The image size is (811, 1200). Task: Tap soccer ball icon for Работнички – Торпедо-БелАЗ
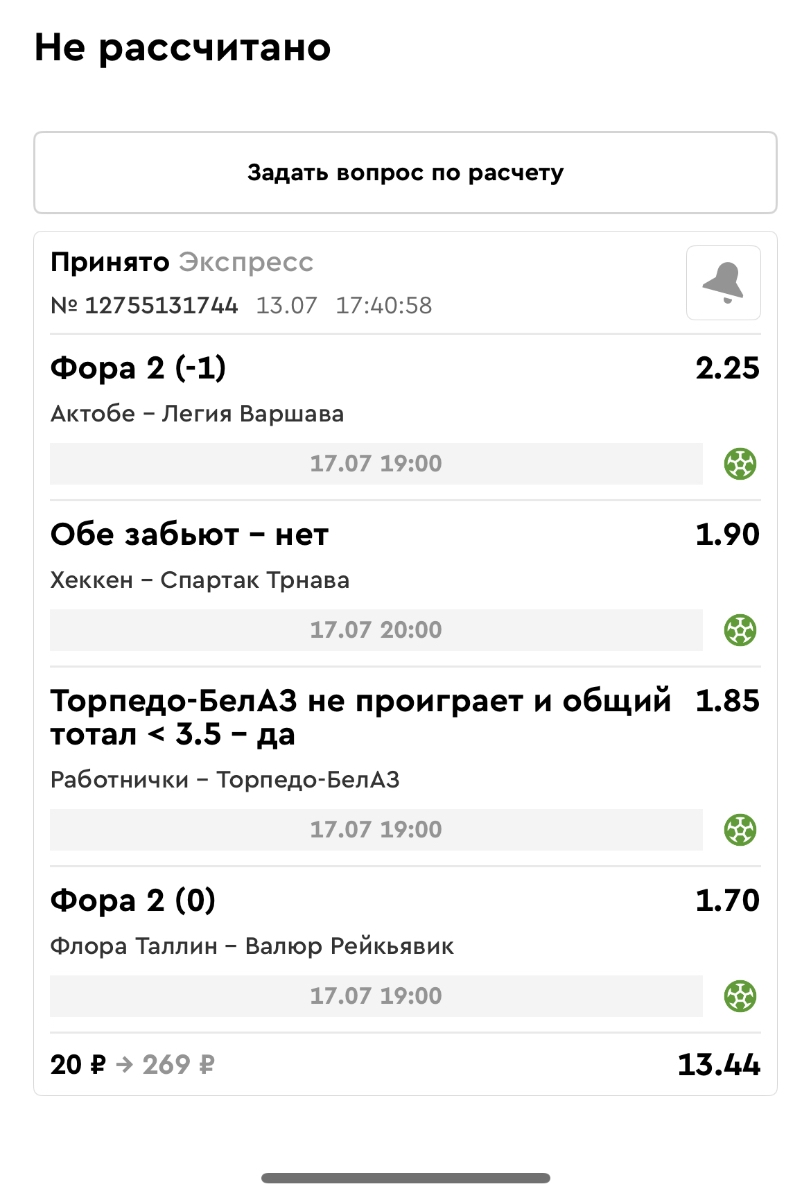[740, 830]
